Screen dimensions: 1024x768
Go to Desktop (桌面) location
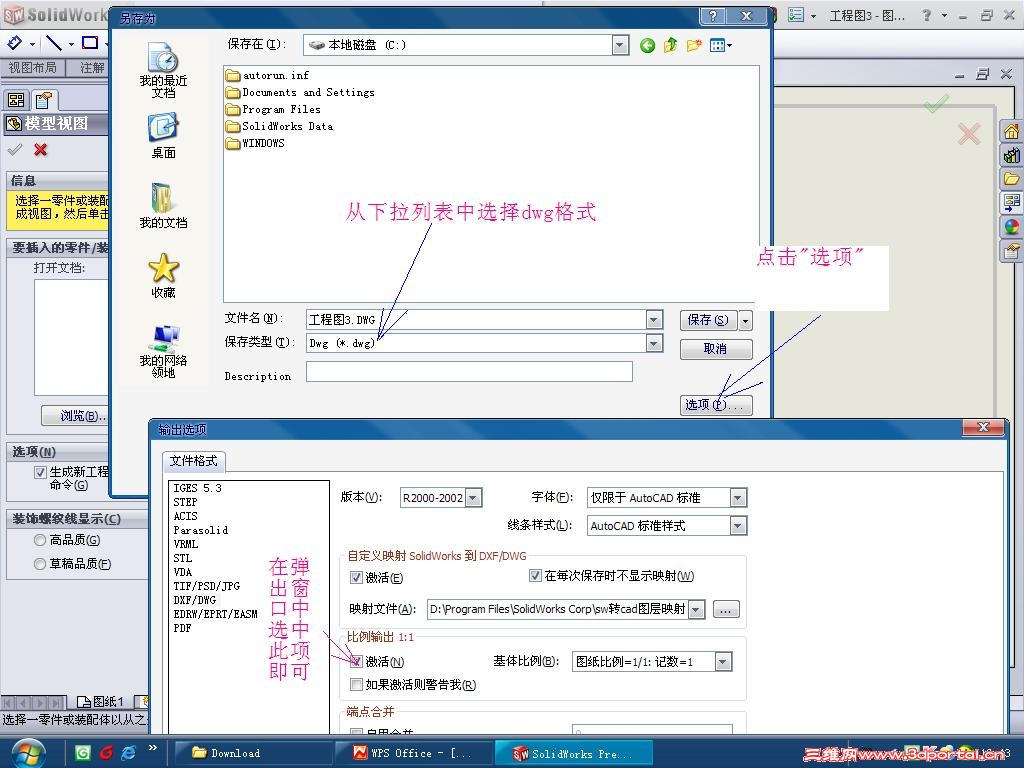pos(163,135)
